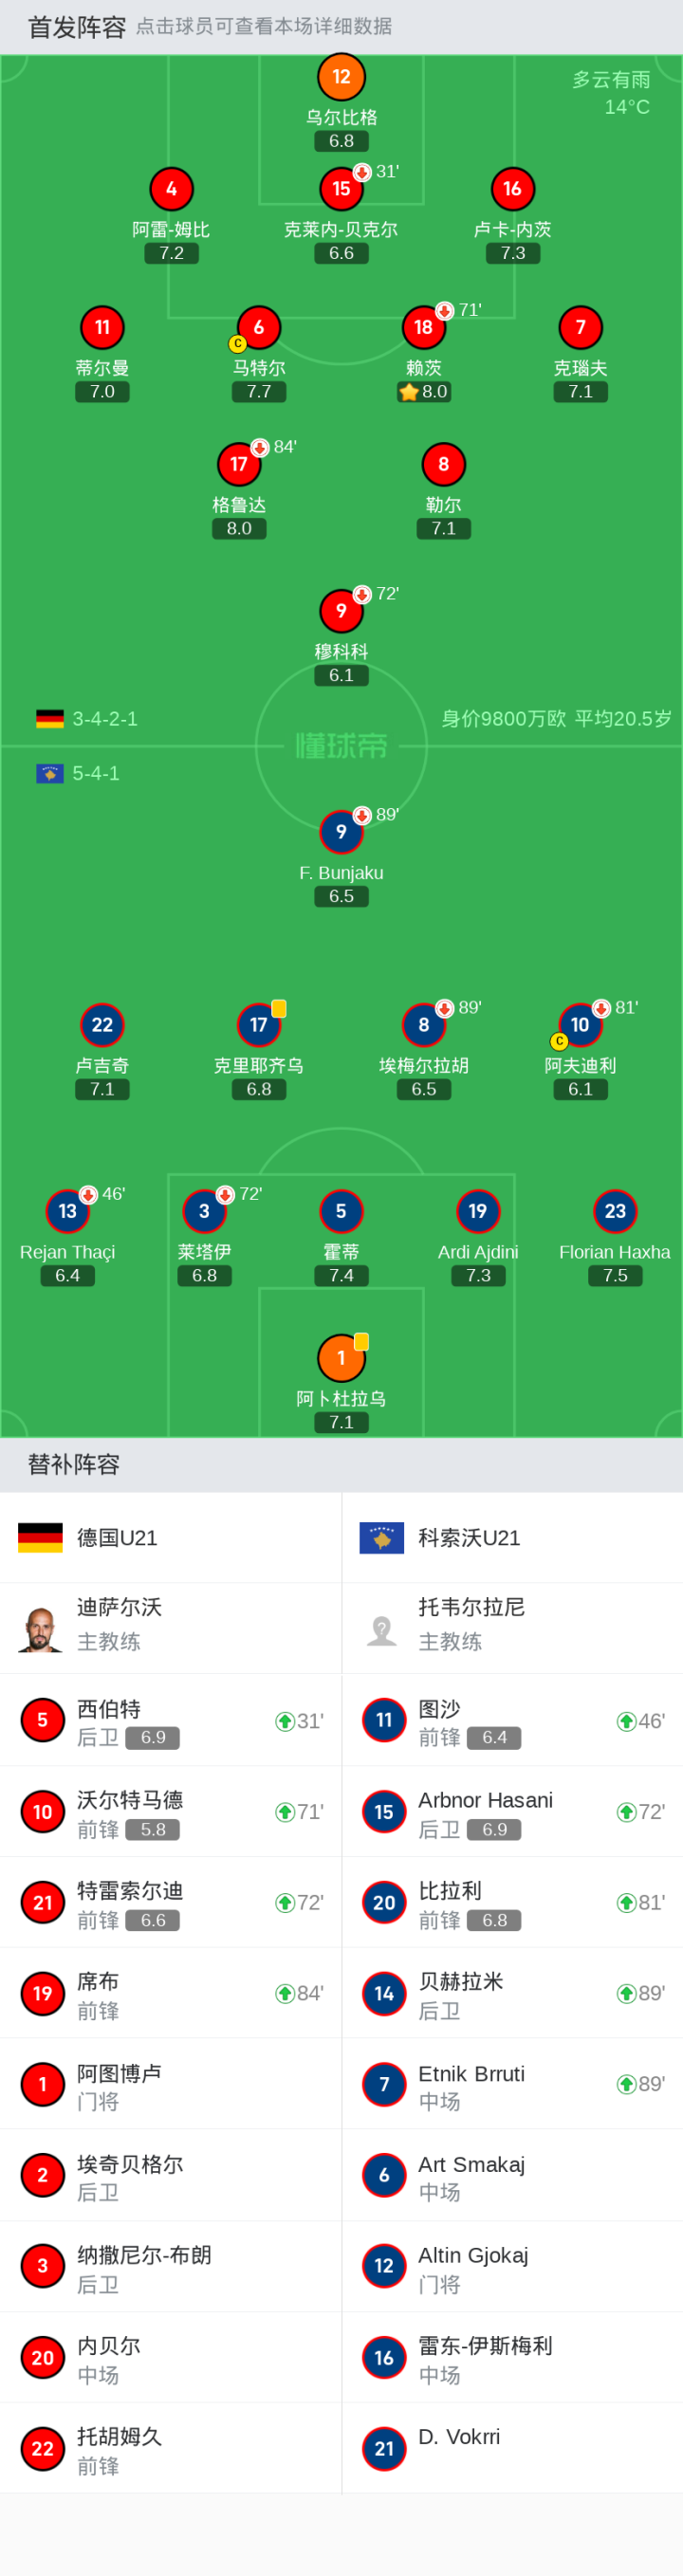
Task: Tap Florian Haxha number 23 icon
Action: (615, 1211)
